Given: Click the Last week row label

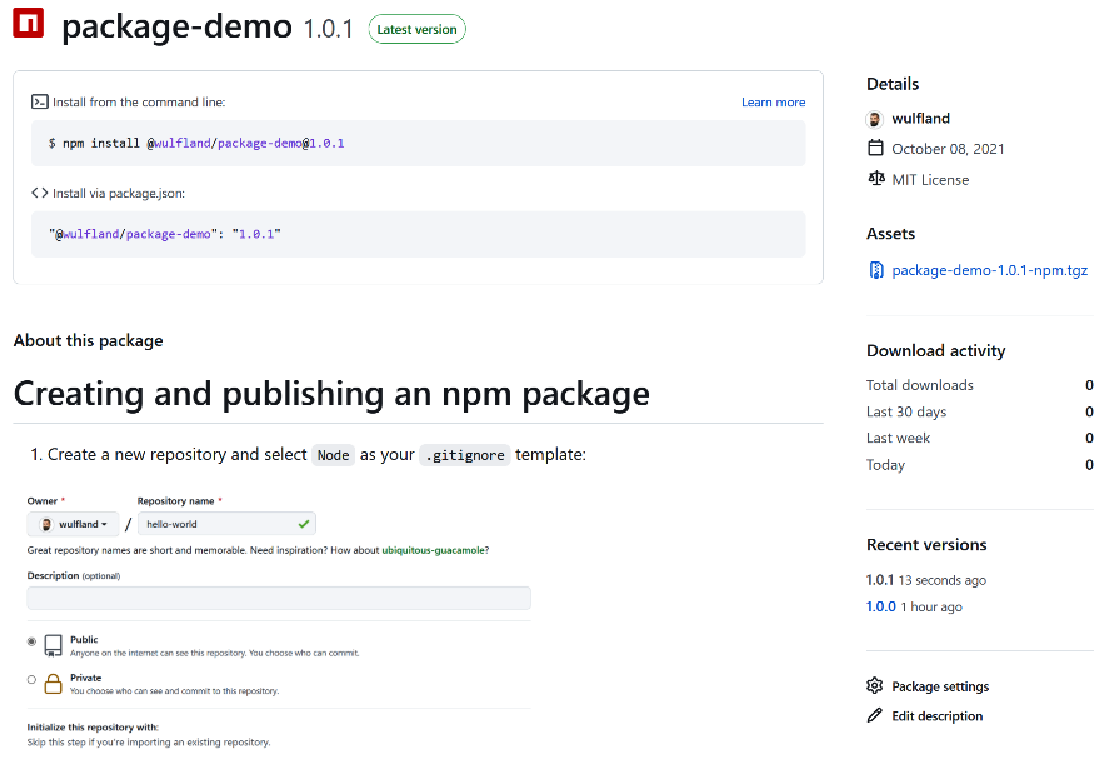Looking at the screenshot, I should point(898,438).
